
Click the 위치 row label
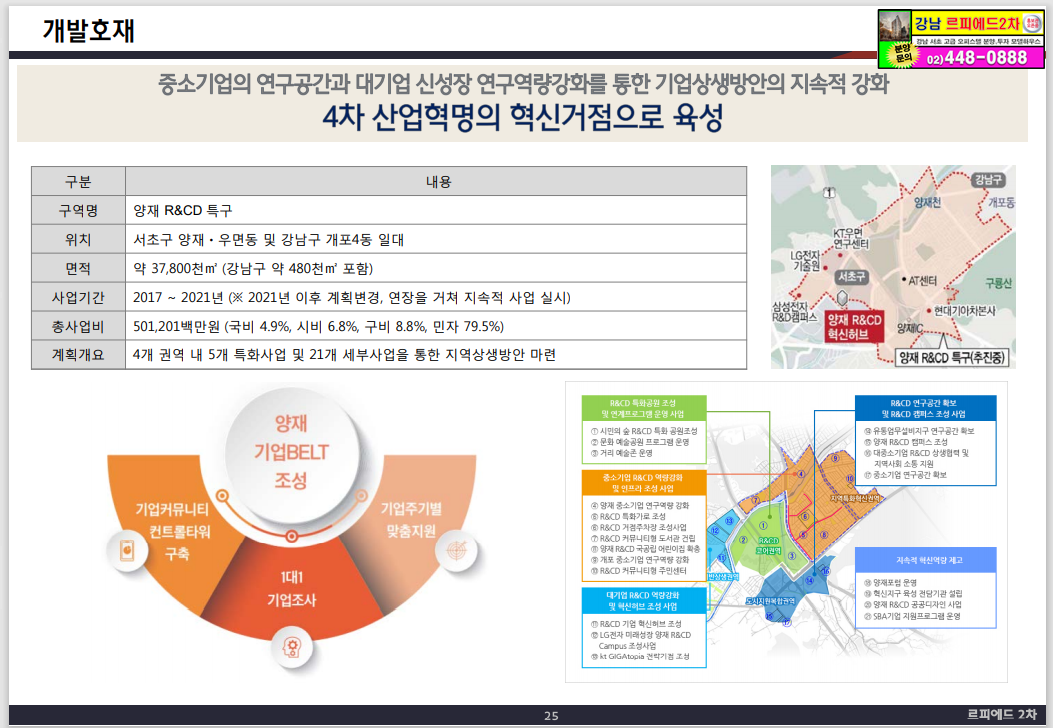click(x=78, y=239)
